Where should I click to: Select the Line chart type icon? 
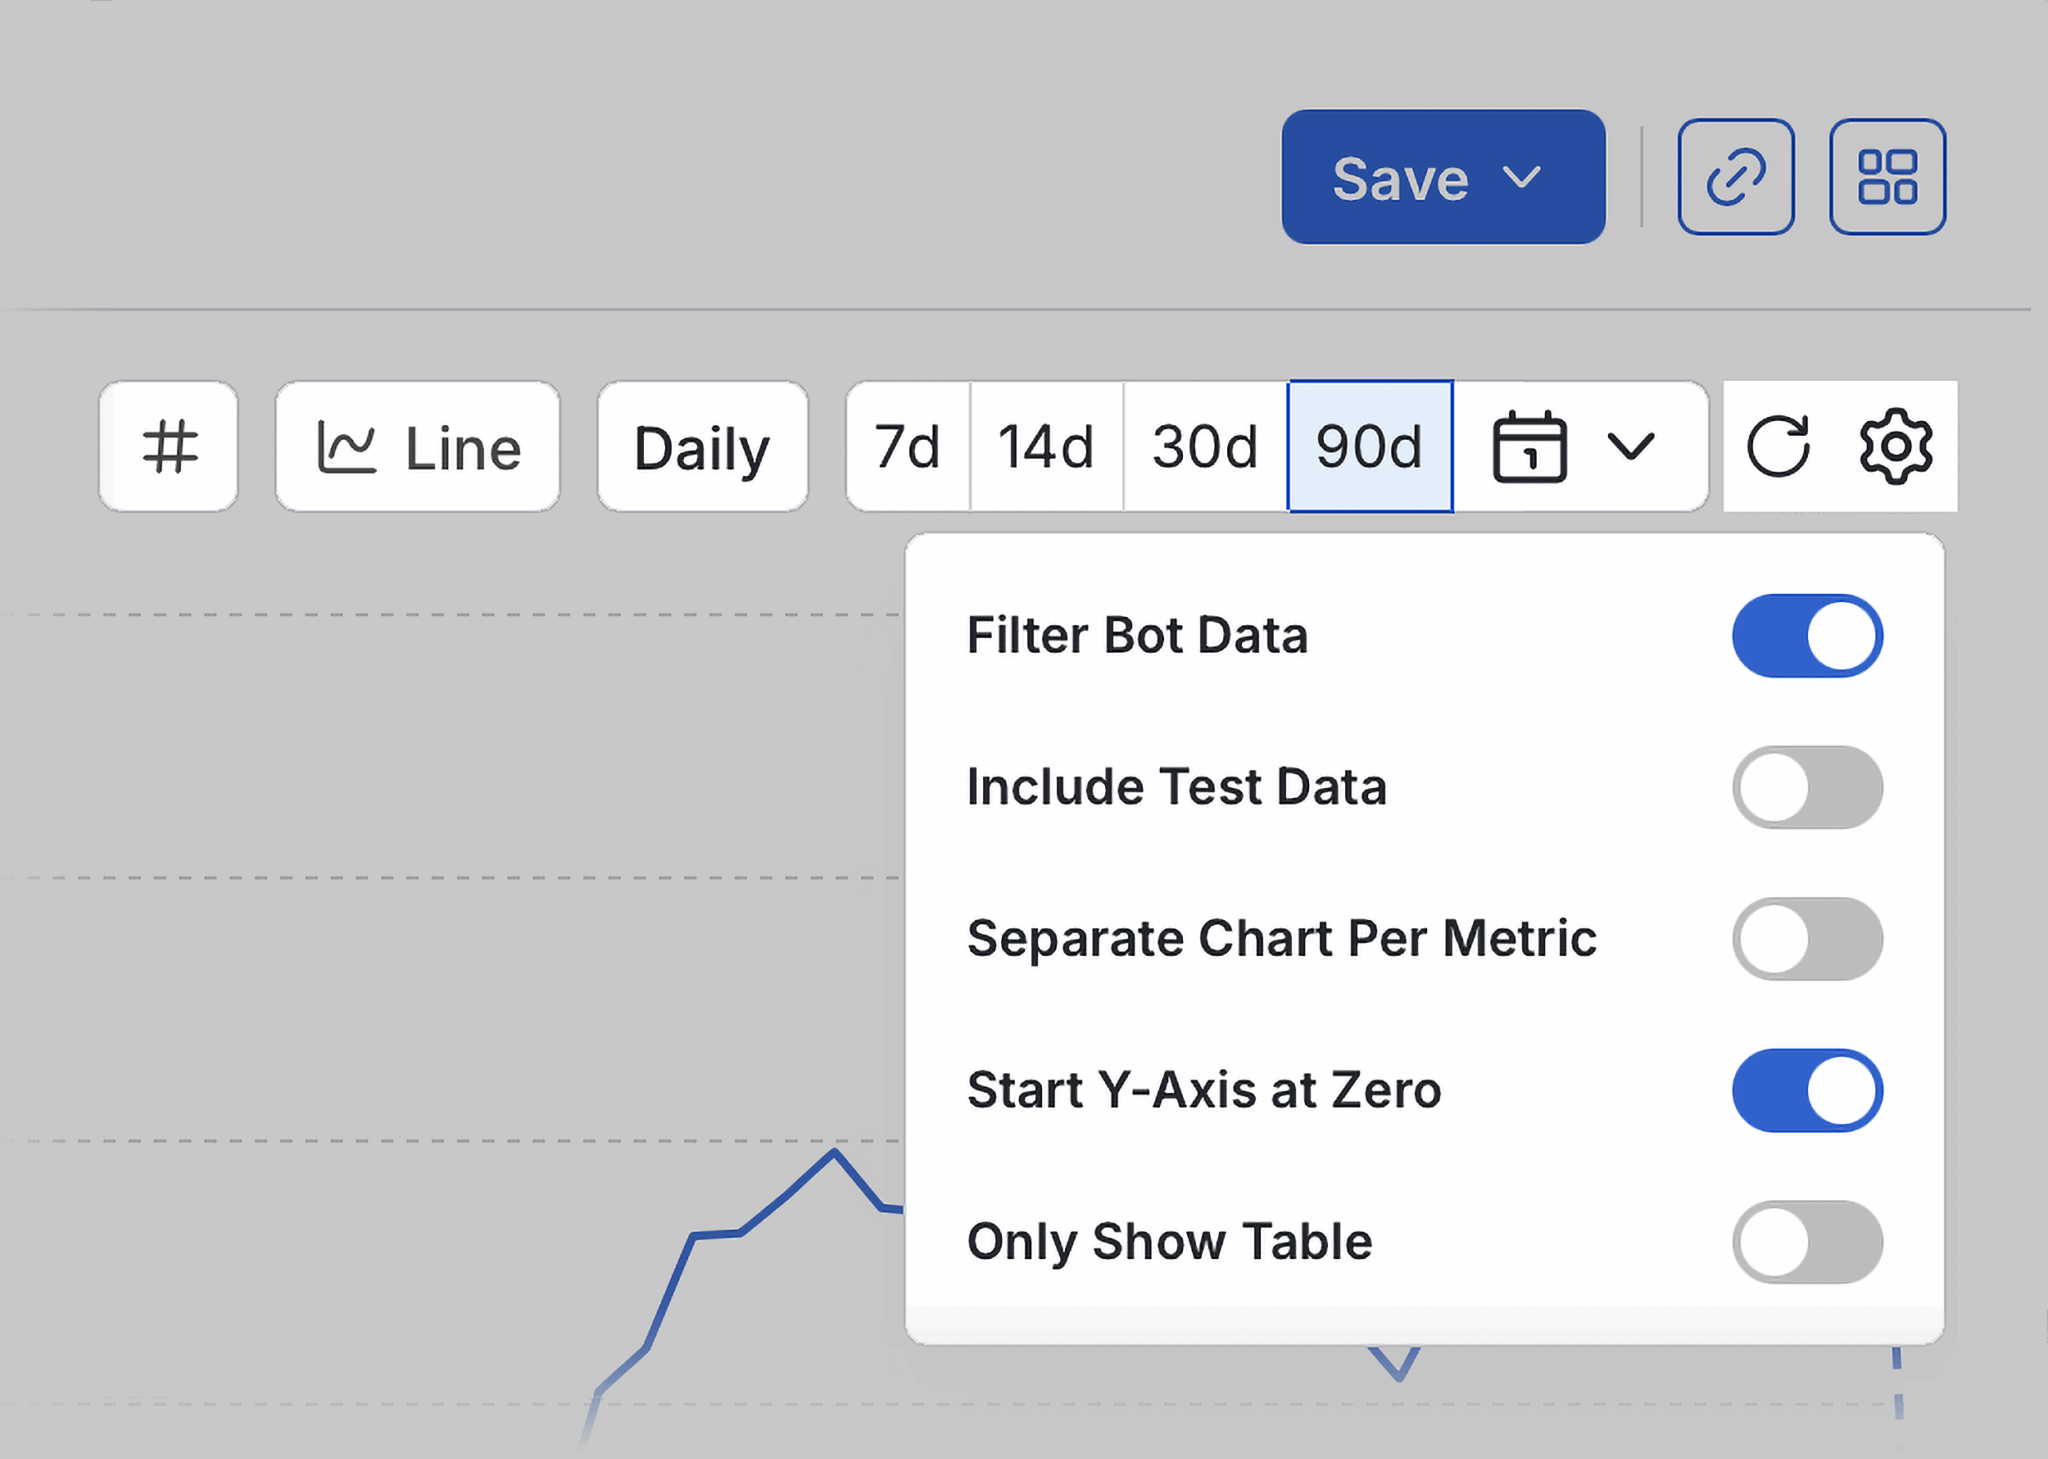click(x=417, y=446)
